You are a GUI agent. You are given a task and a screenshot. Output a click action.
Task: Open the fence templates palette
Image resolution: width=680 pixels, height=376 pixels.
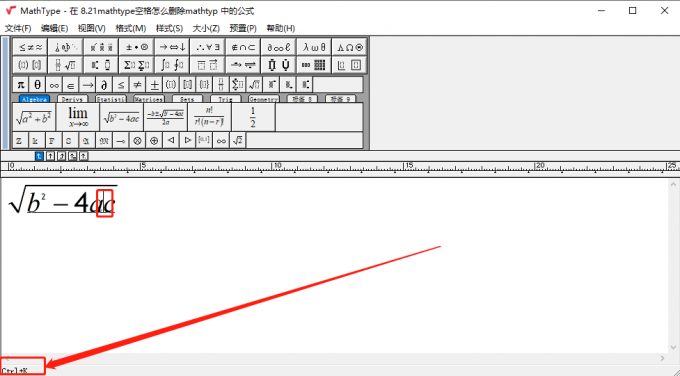30,65
